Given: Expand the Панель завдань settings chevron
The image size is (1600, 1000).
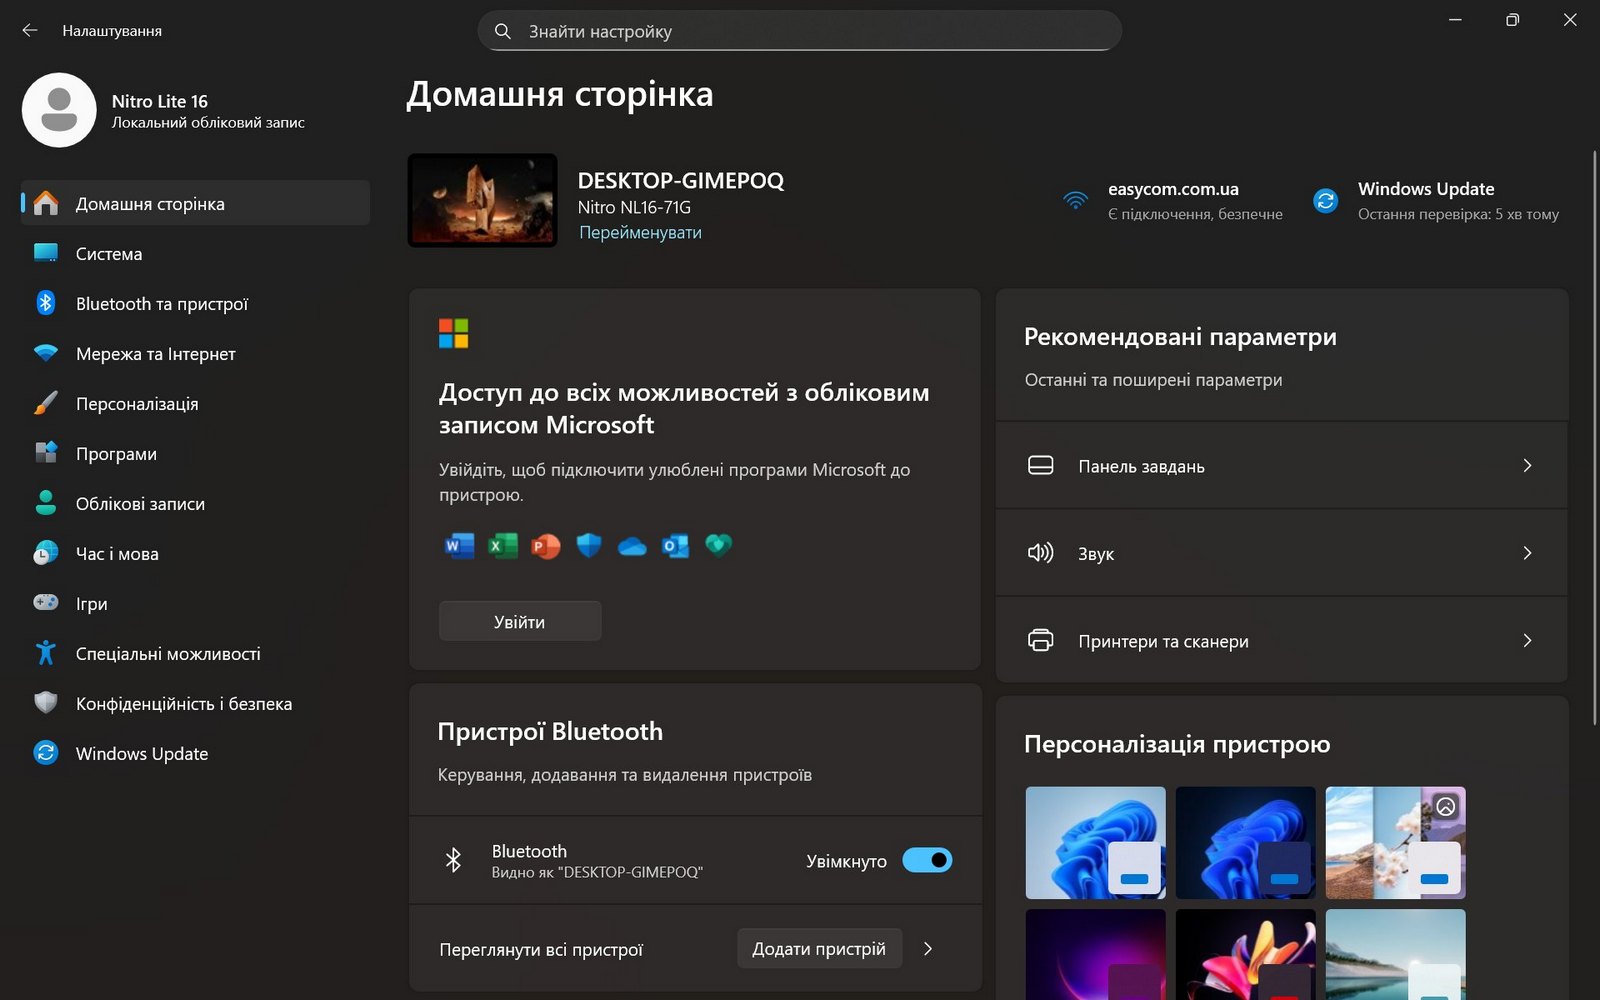Looking at the screenshot, I should pyautogui.click(x=1526, y=466).
